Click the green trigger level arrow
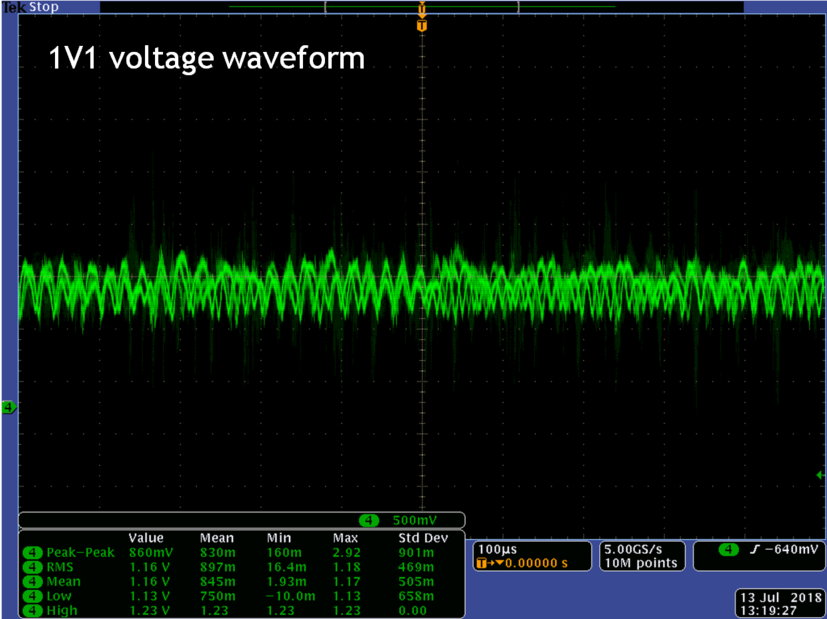This screenshot has width=827, height=619. pyautogui.click(x=820, y=475)
